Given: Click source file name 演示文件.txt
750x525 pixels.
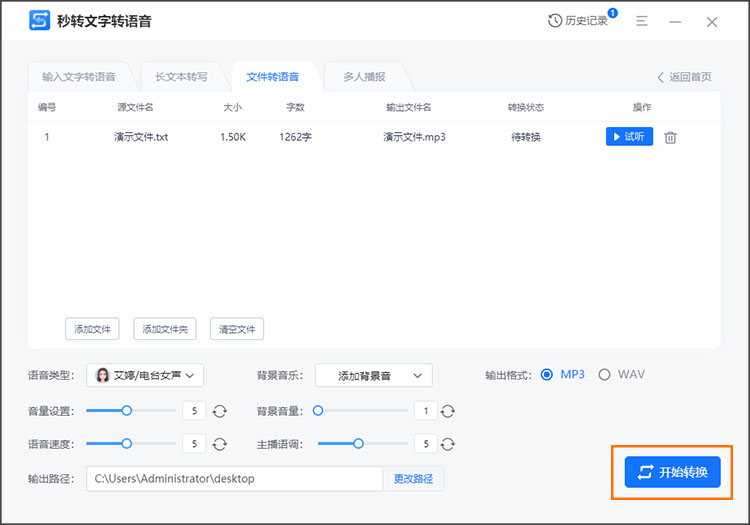Looking at the screenshot, I should click(x=141, y=137).
